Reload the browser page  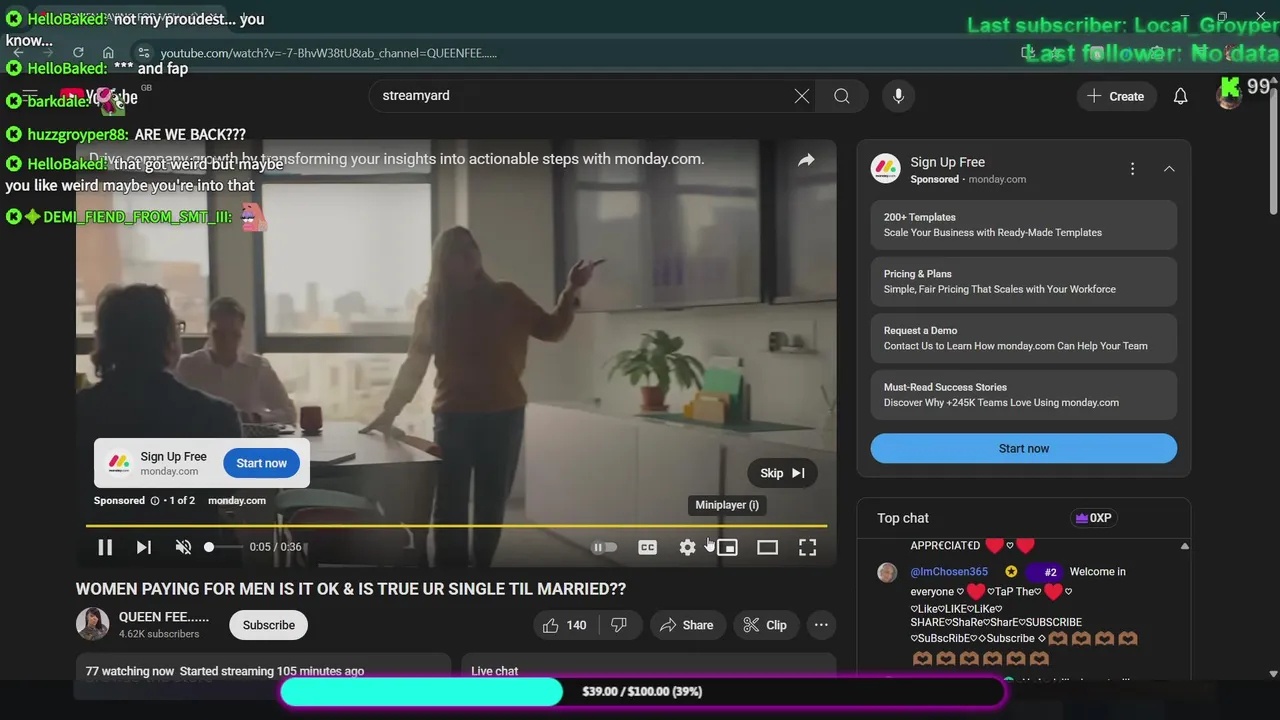click(x=78, y=53)
